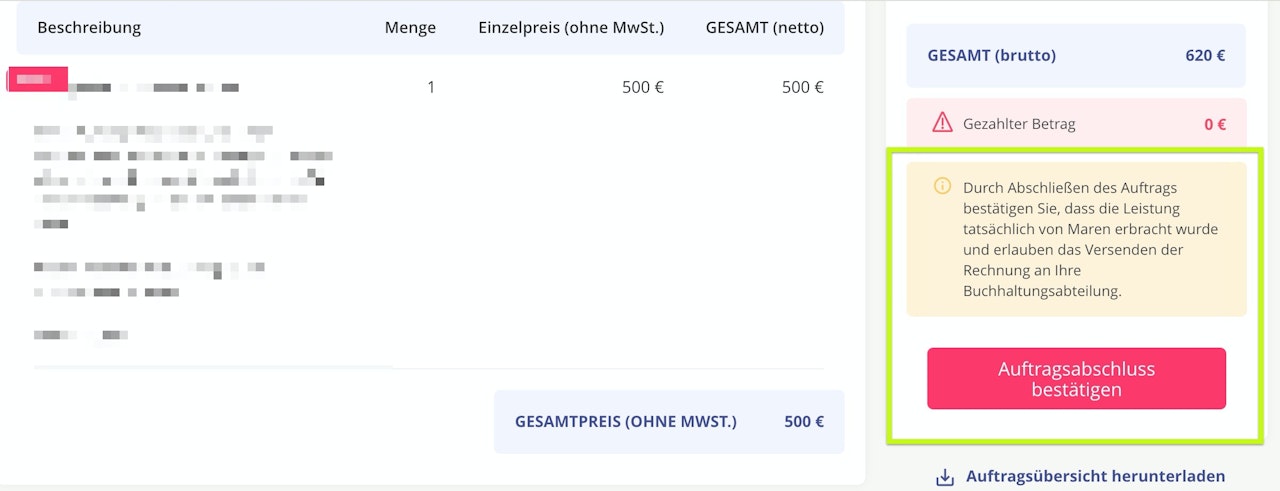Click the 620 € gross total amount

point(1205,56)
